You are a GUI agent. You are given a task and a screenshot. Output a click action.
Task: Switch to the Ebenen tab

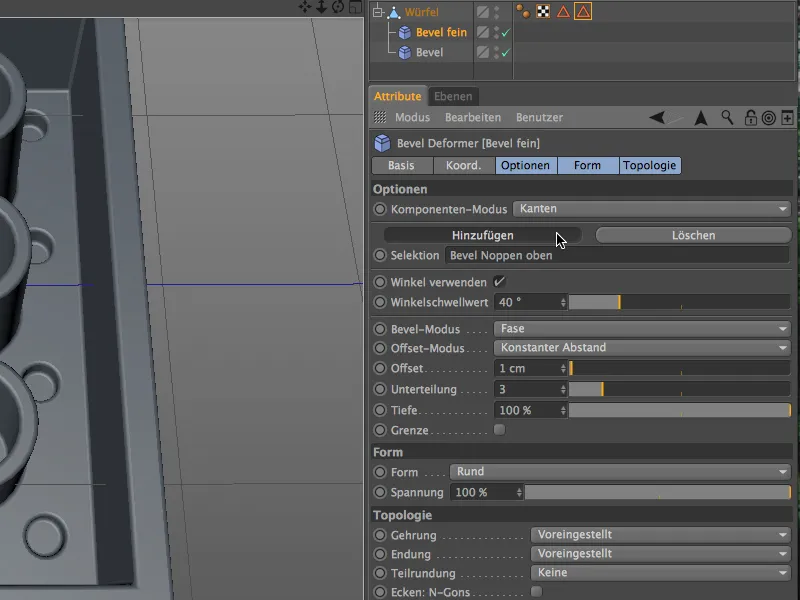(x=453, y=96)
